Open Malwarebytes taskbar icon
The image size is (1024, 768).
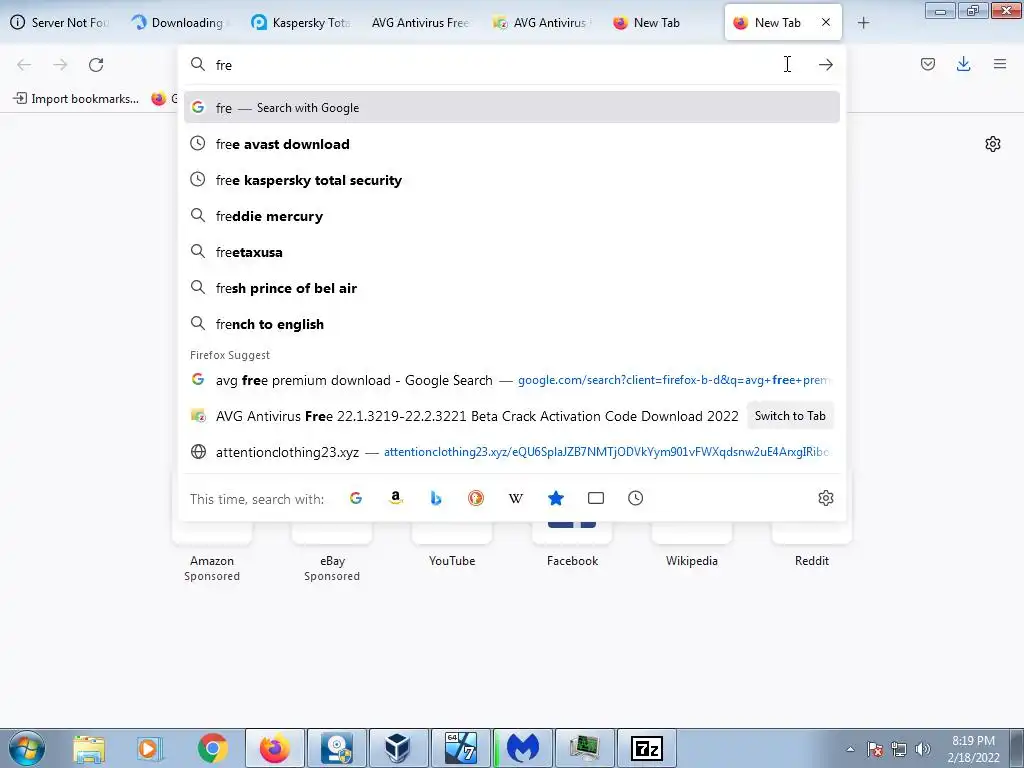point(523,748)
